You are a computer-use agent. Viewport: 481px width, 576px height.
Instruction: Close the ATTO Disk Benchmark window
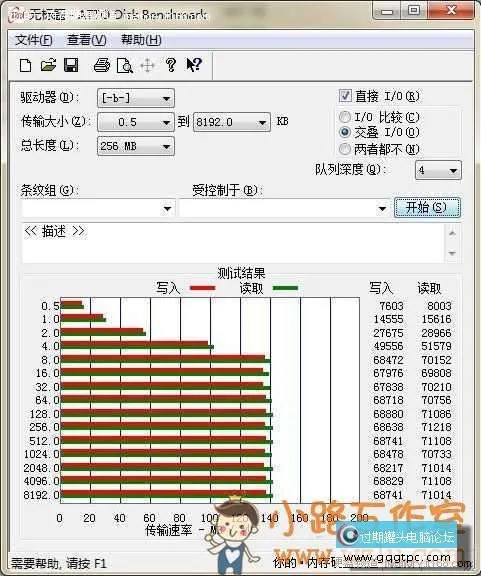point(451,11)
